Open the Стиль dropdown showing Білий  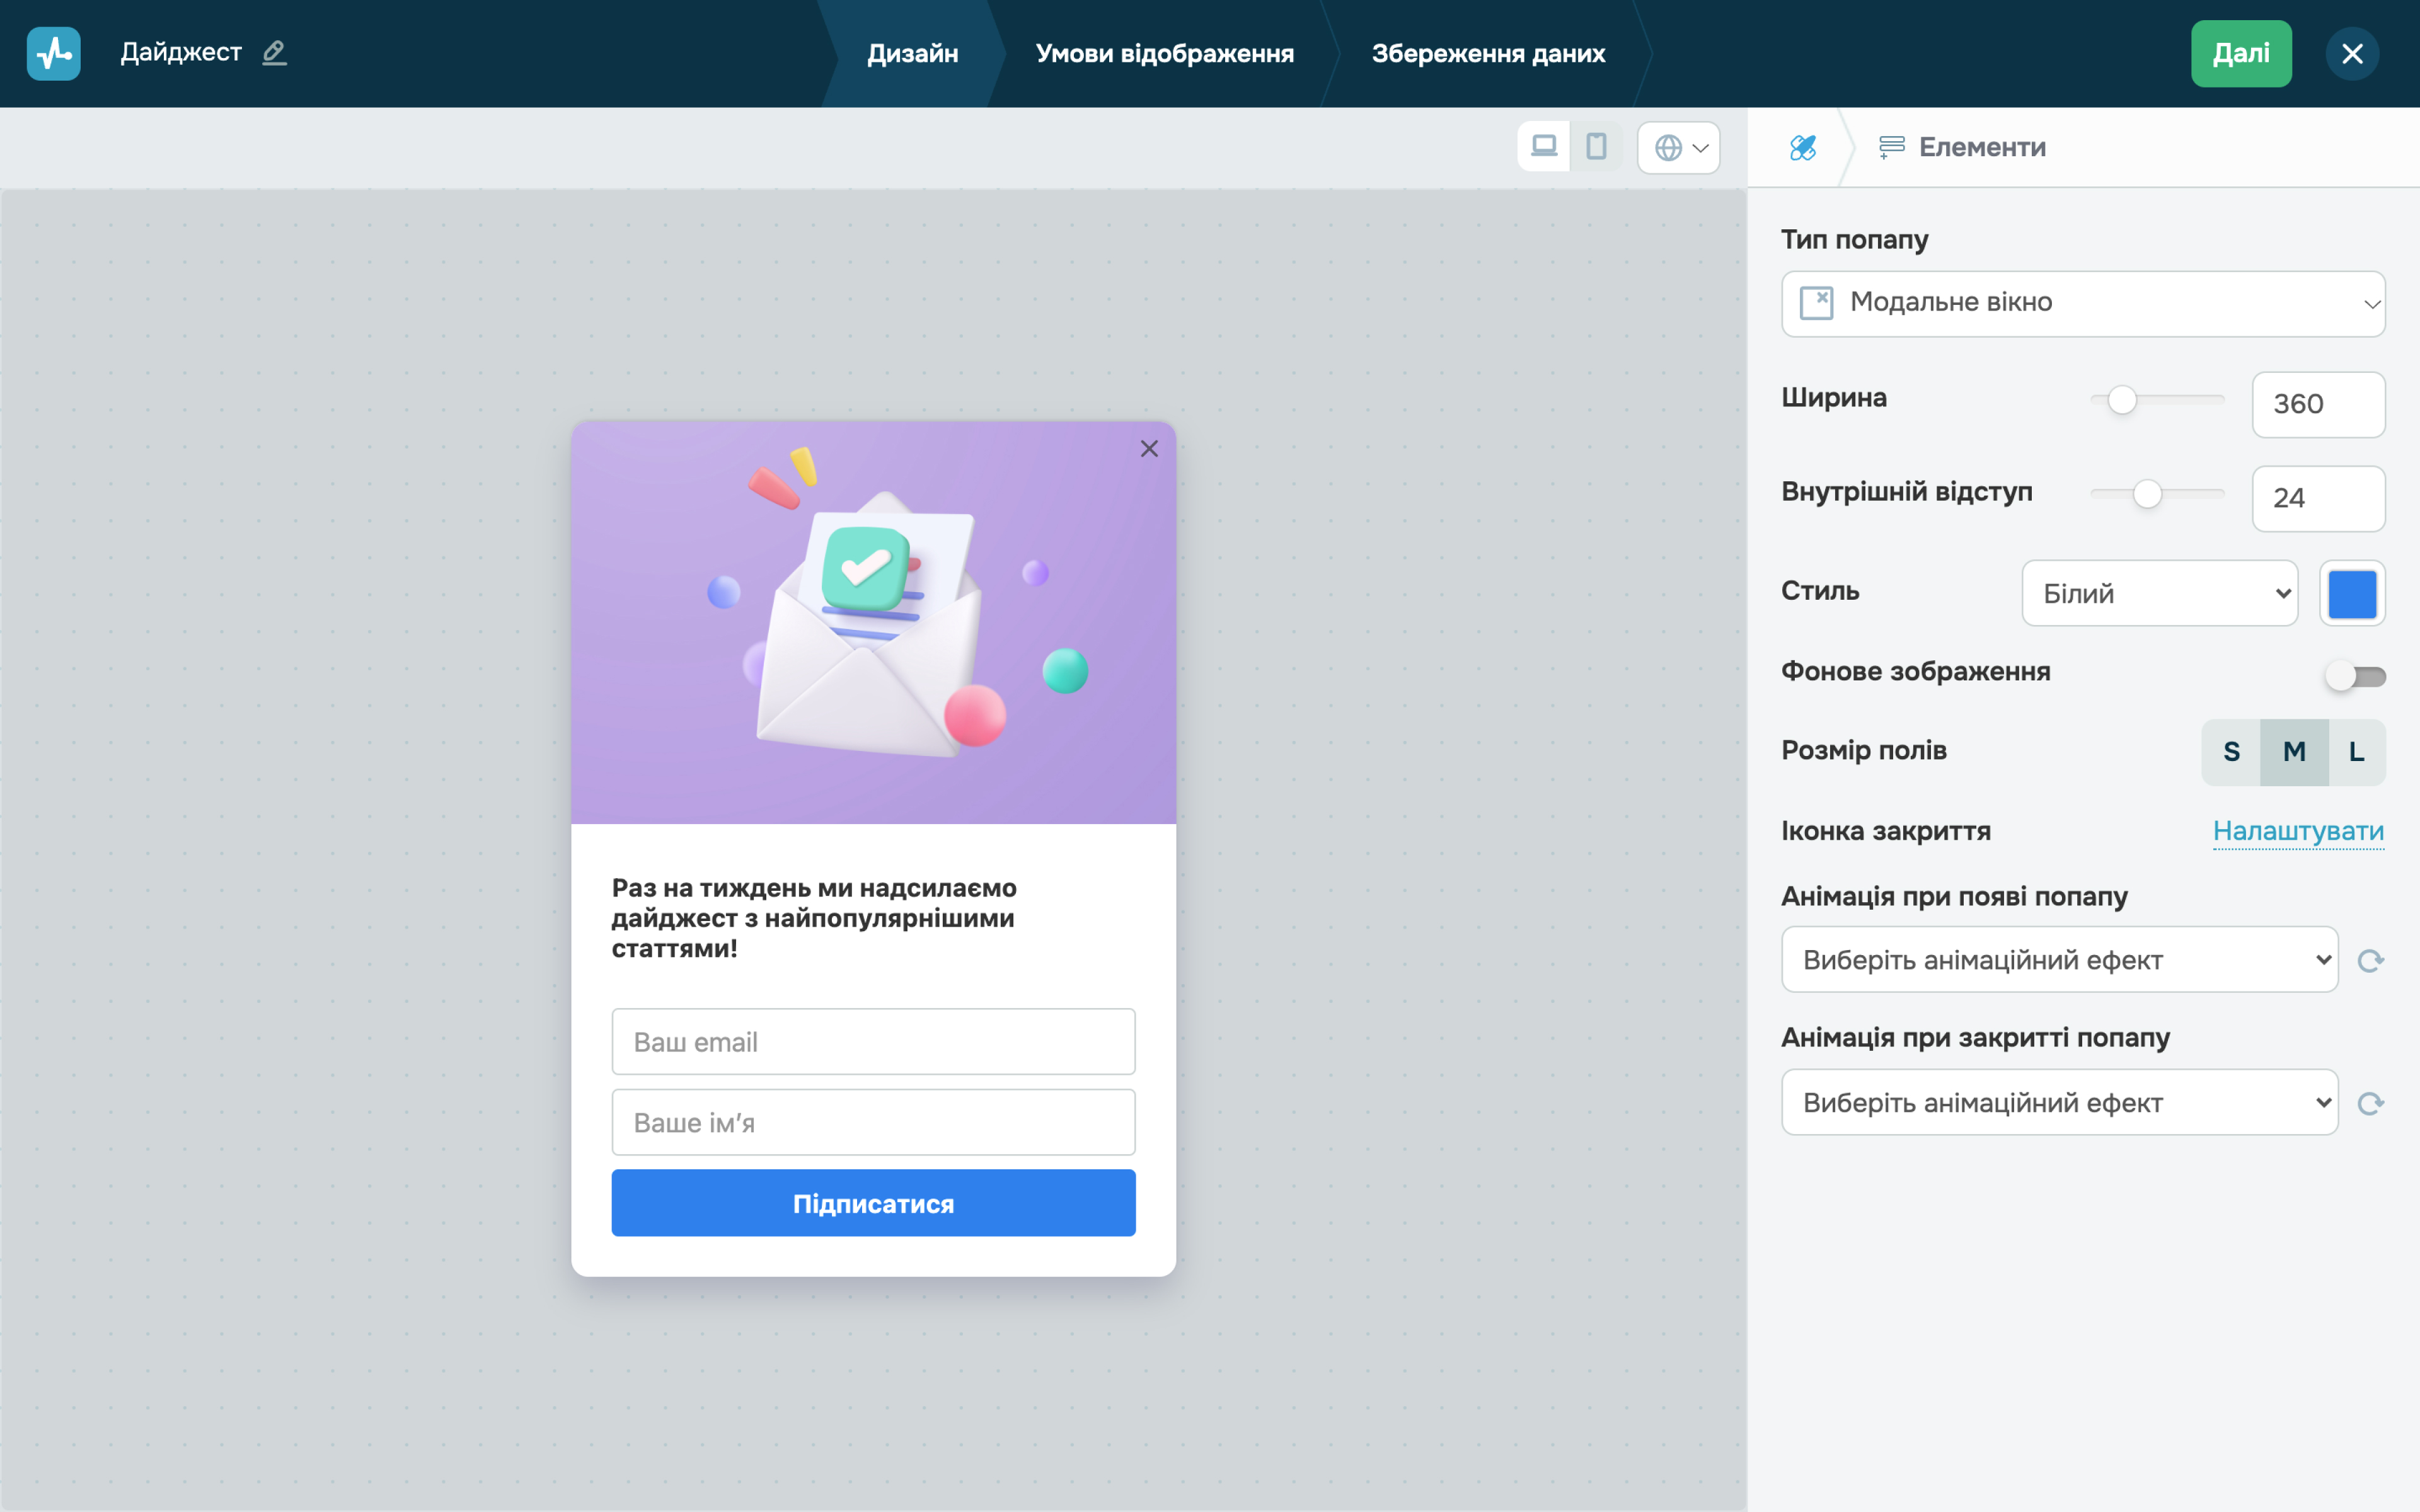[x=2160, y=593]
